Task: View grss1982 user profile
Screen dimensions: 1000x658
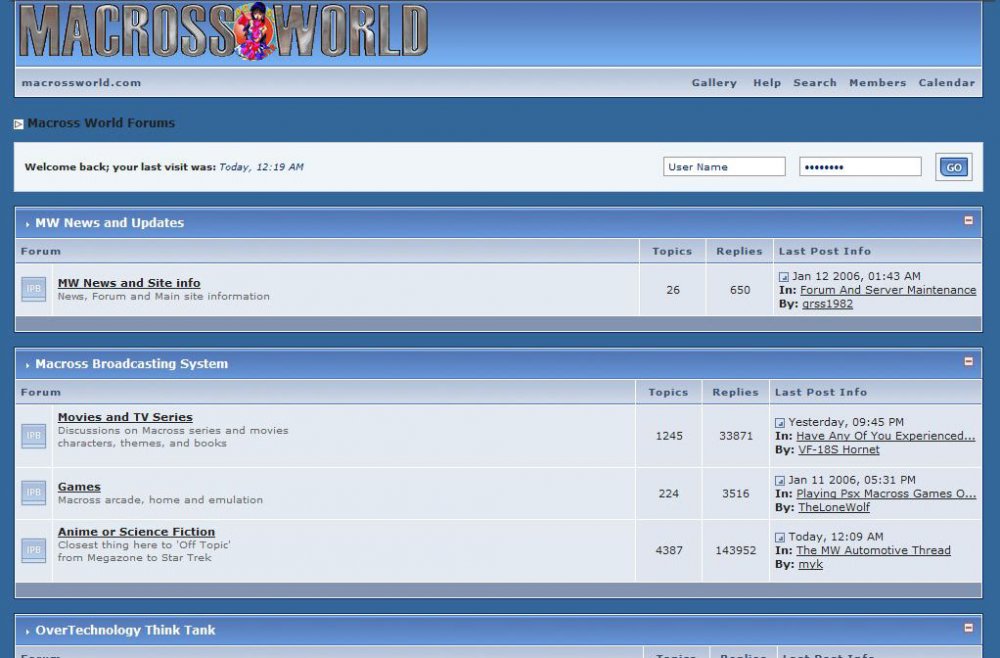Action: (827, 304)
